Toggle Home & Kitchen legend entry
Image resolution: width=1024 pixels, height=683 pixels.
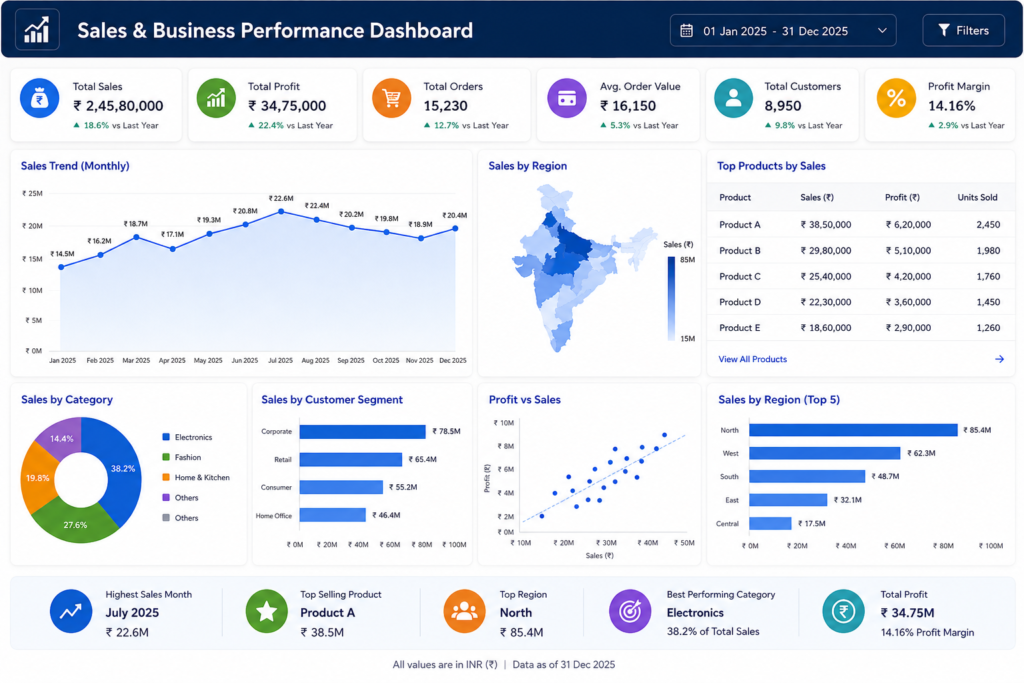coord(196,477)
